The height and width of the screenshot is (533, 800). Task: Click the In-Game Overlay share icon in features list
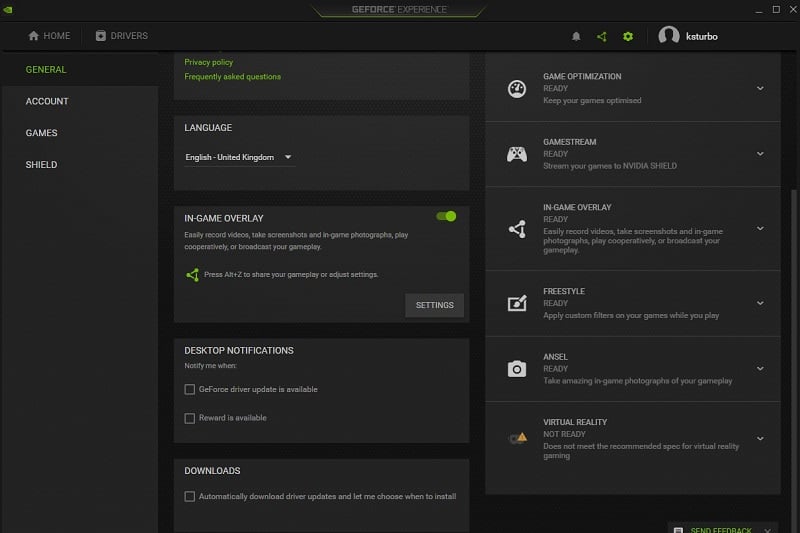tap(517, 229)
